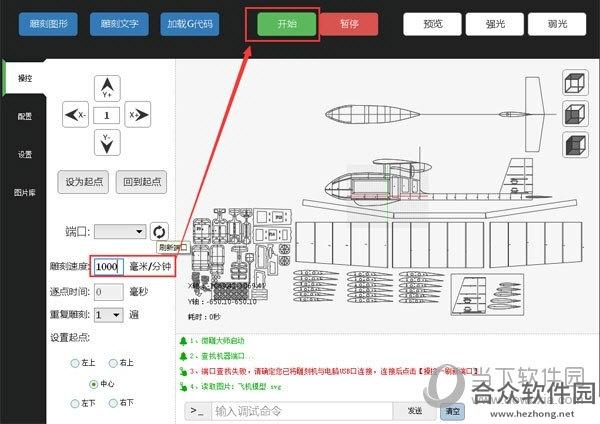The image size is (600, 424).
Task: Click the 回到起点 button
Action: [x=142, y=182]
